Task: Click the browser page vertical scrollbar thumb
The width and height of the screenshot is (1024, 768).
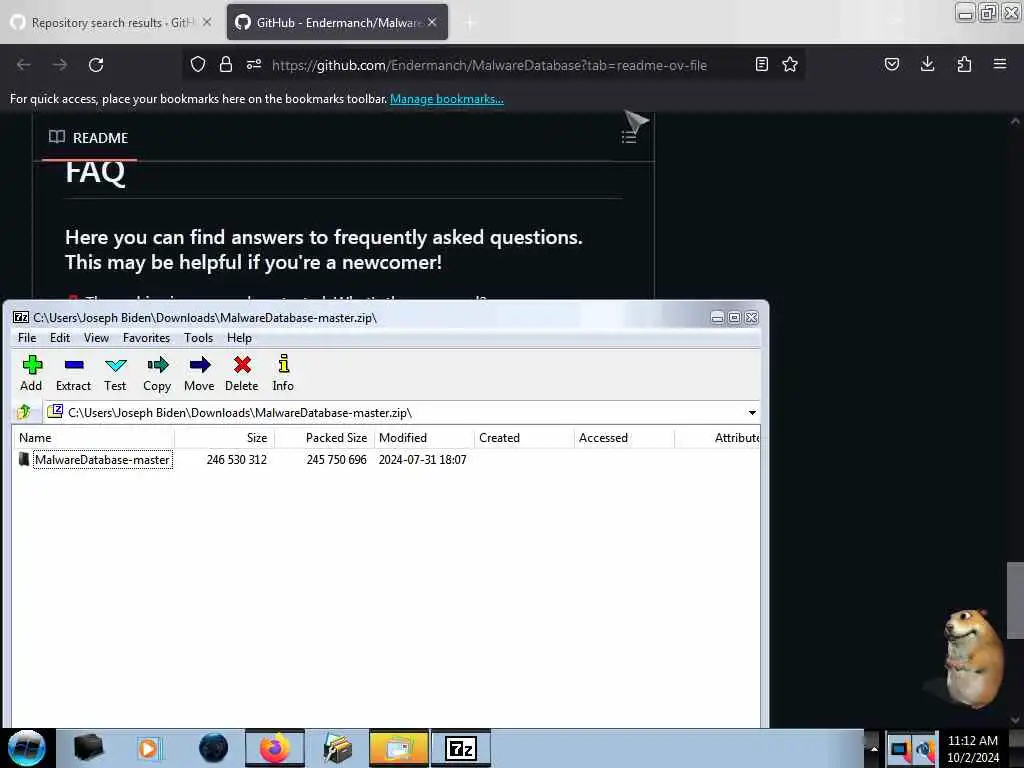Action: pyautogui.click(x=1015, y=600)
